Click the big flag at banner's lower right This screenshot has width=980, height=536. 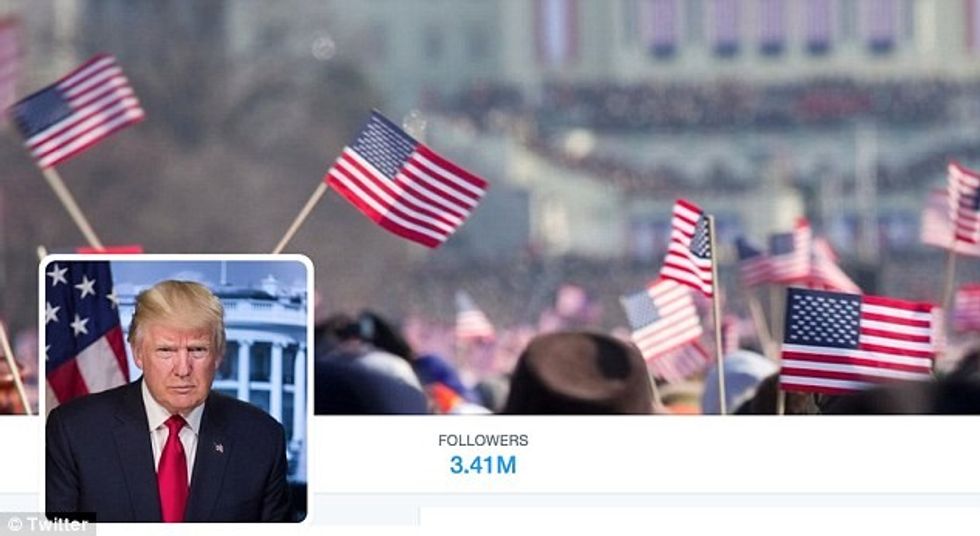coord(857,340)
